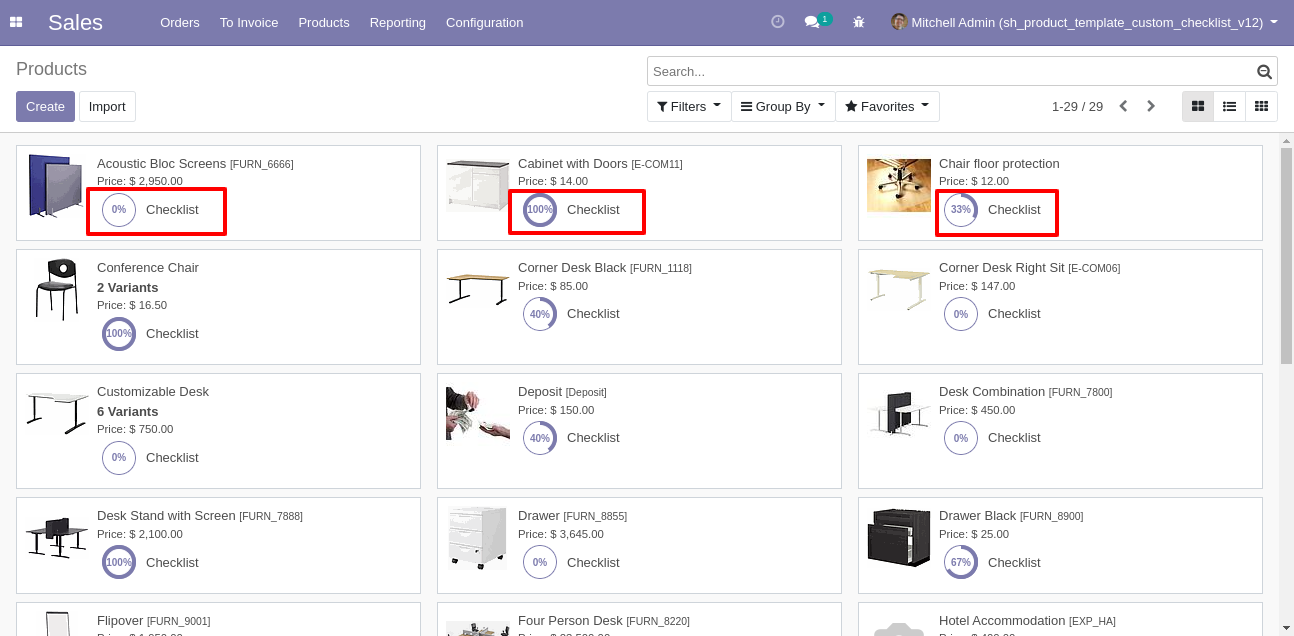The image size is (1294, 636).
Task: Click Desk Stand with Screen 100% progress circle
Action: [119, 562]
